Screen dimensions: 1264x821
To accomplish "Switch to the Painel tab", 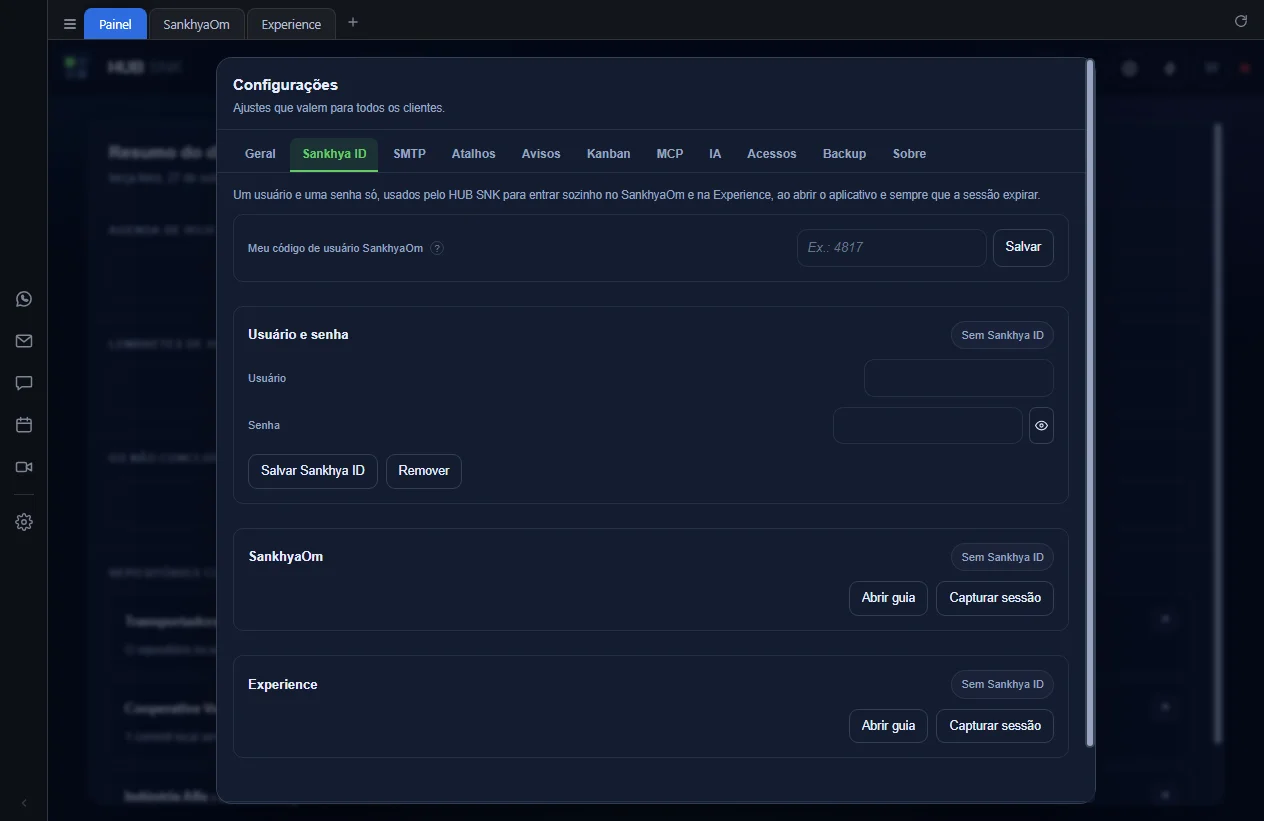I will (x=115, y=24).
